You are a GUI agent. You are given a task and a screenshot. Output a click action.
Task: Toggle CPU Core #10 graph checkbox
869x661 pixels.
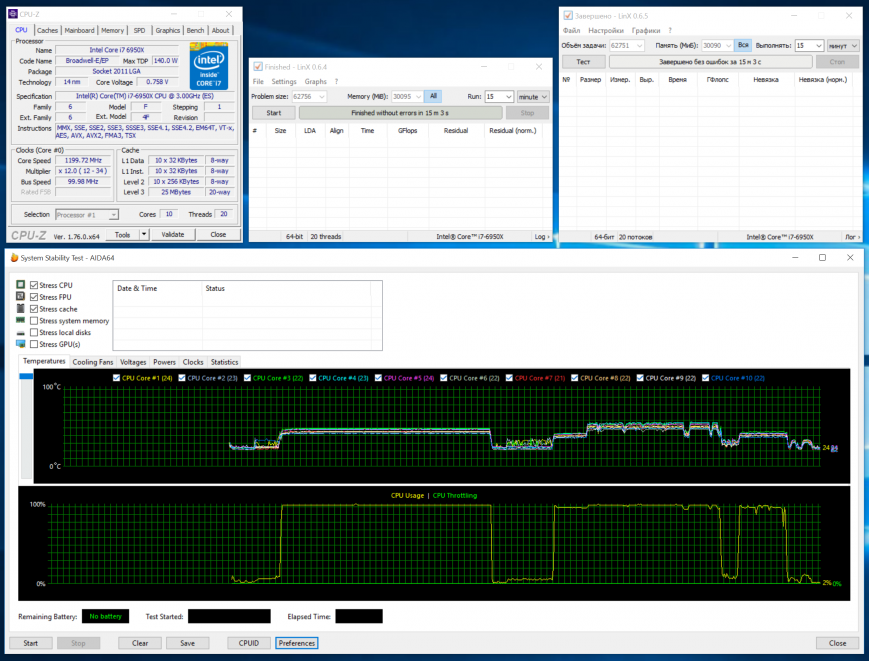click(706, 378)
